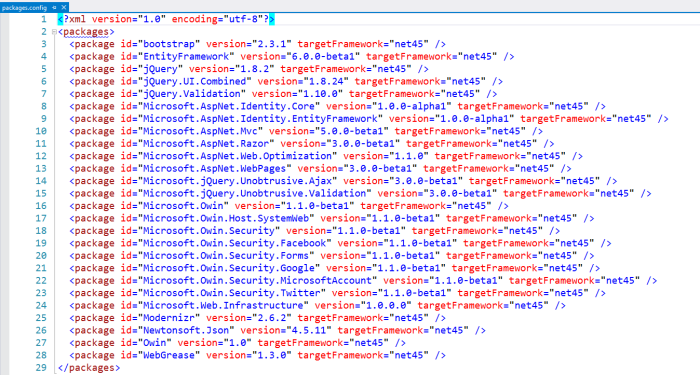Click the "jQuery.UI.Combined" package id

tap(195, 82)
